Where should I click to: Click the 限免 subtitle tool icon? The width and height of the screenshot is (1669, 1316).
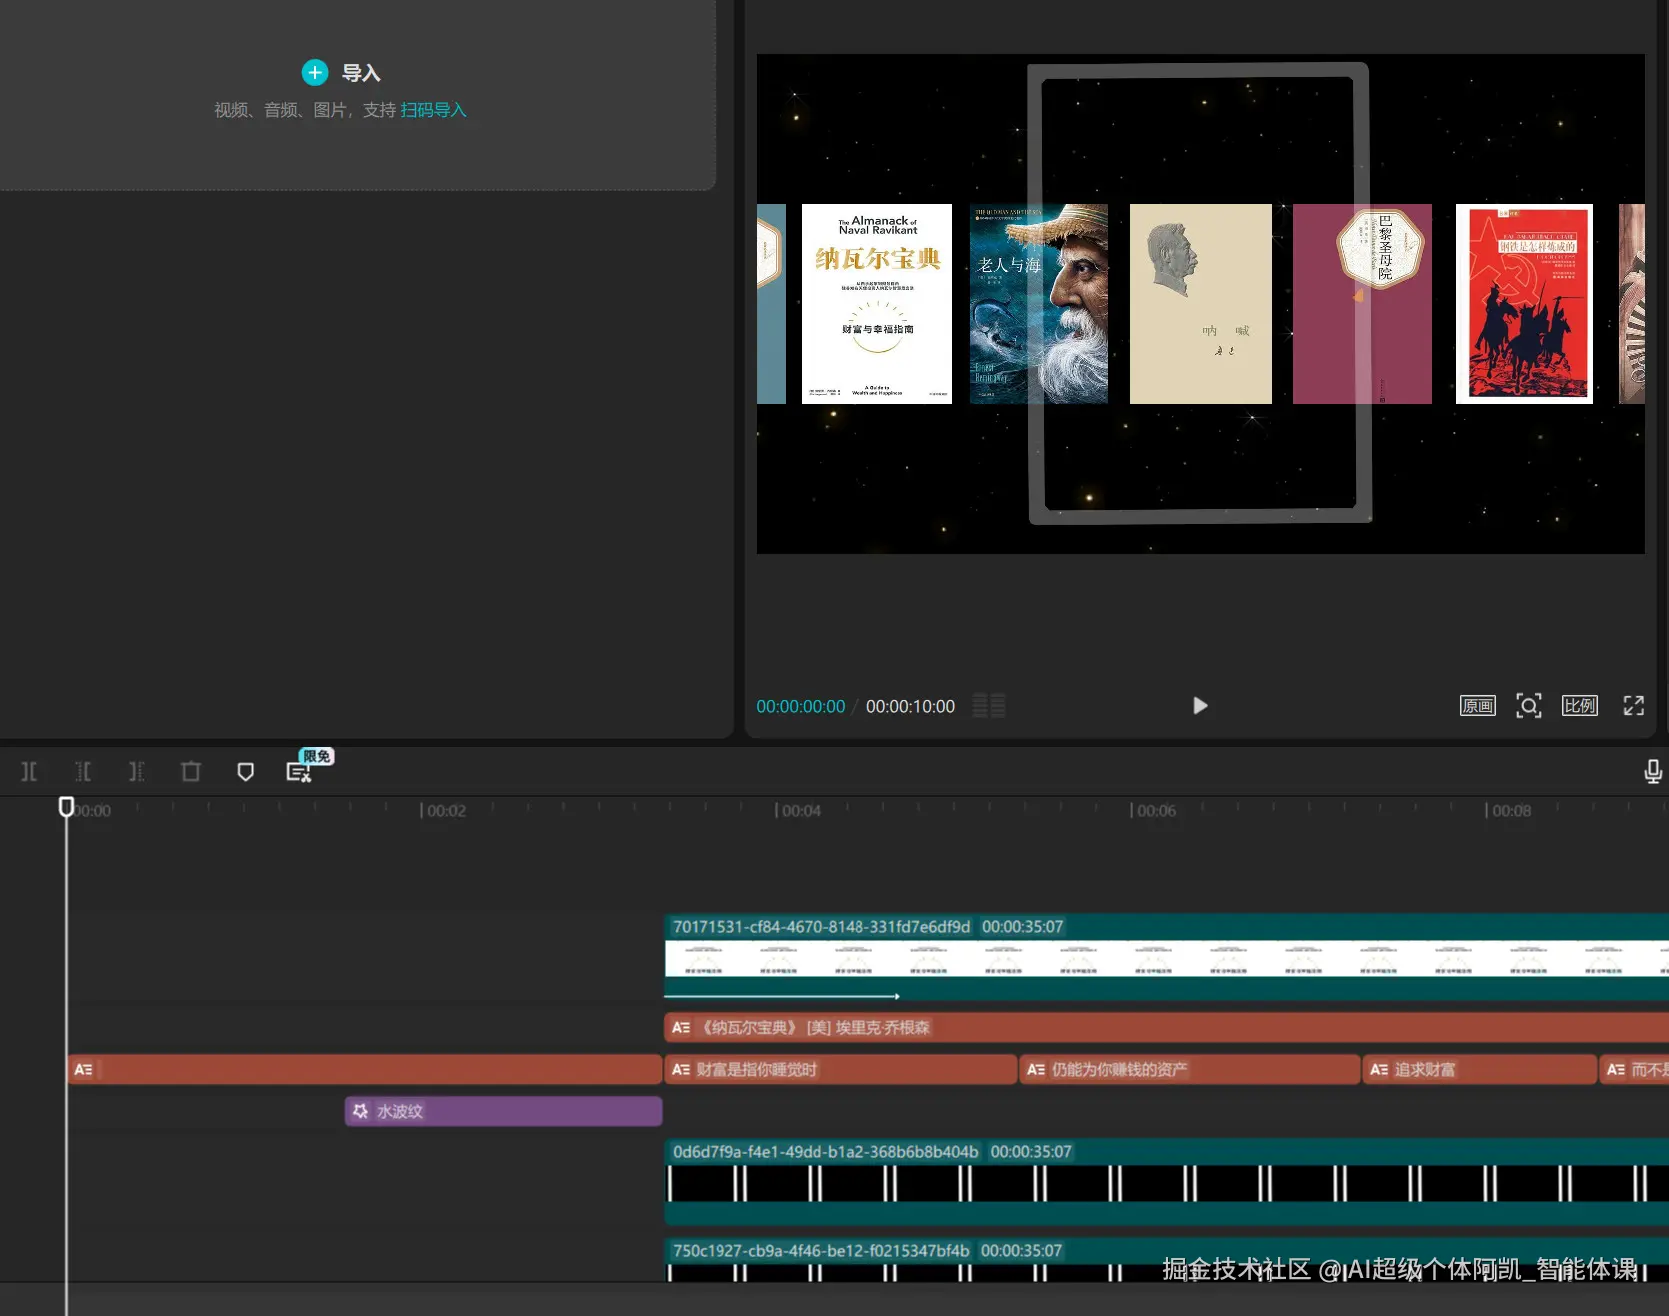pyautogui.click(x=299, y=772)
